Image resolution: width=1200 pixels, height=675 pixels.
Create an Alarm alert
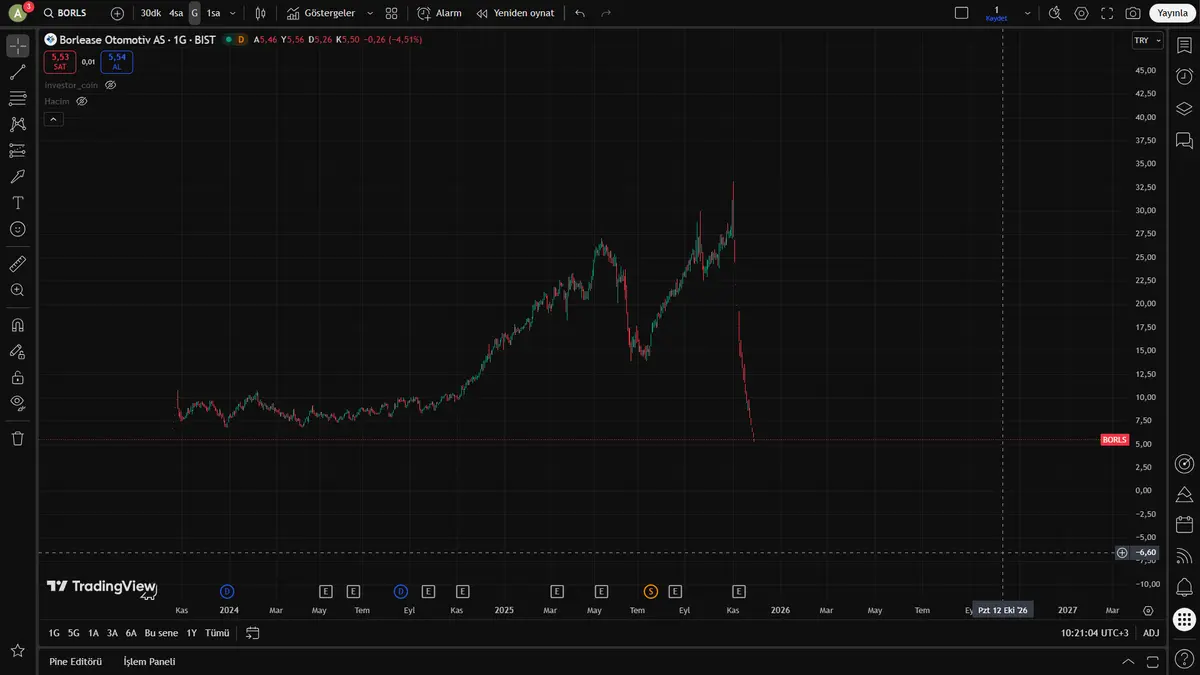(439, 13)
